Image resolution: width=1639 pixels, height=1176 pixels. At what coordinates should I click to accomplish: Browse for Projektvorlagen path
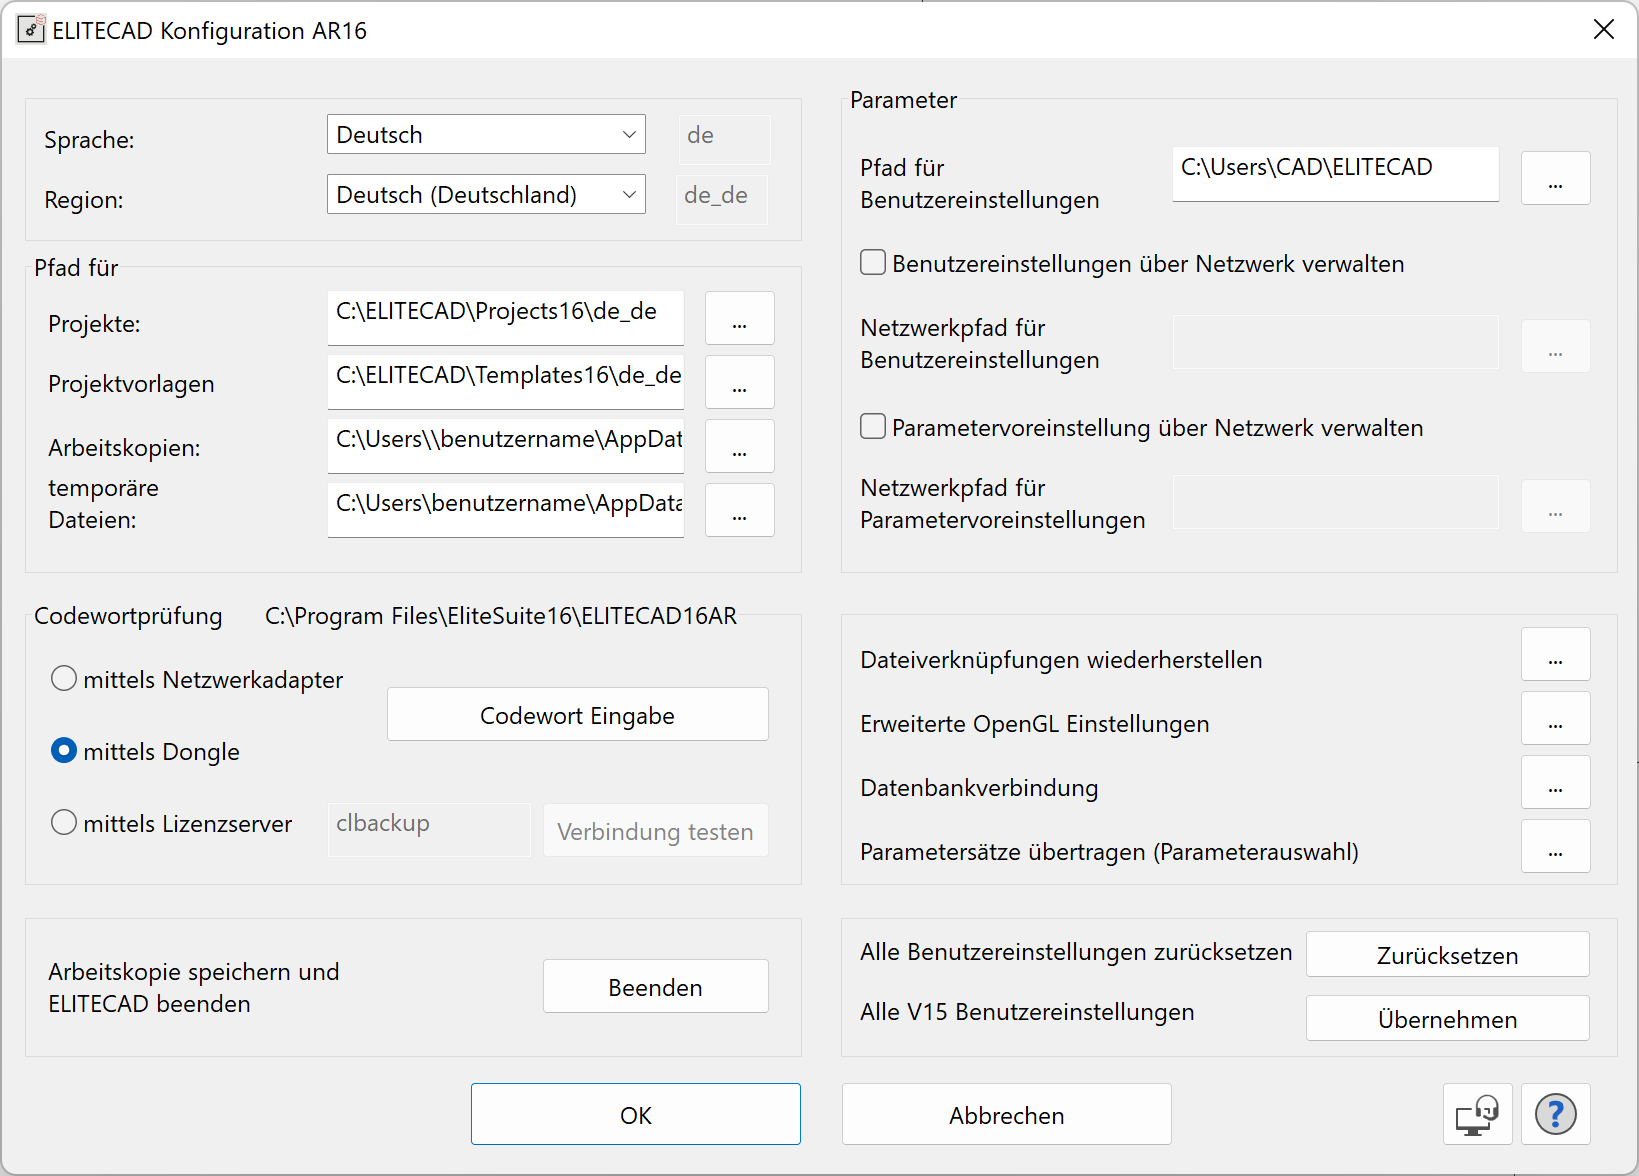pyautogui.click(x=739, y=382)
